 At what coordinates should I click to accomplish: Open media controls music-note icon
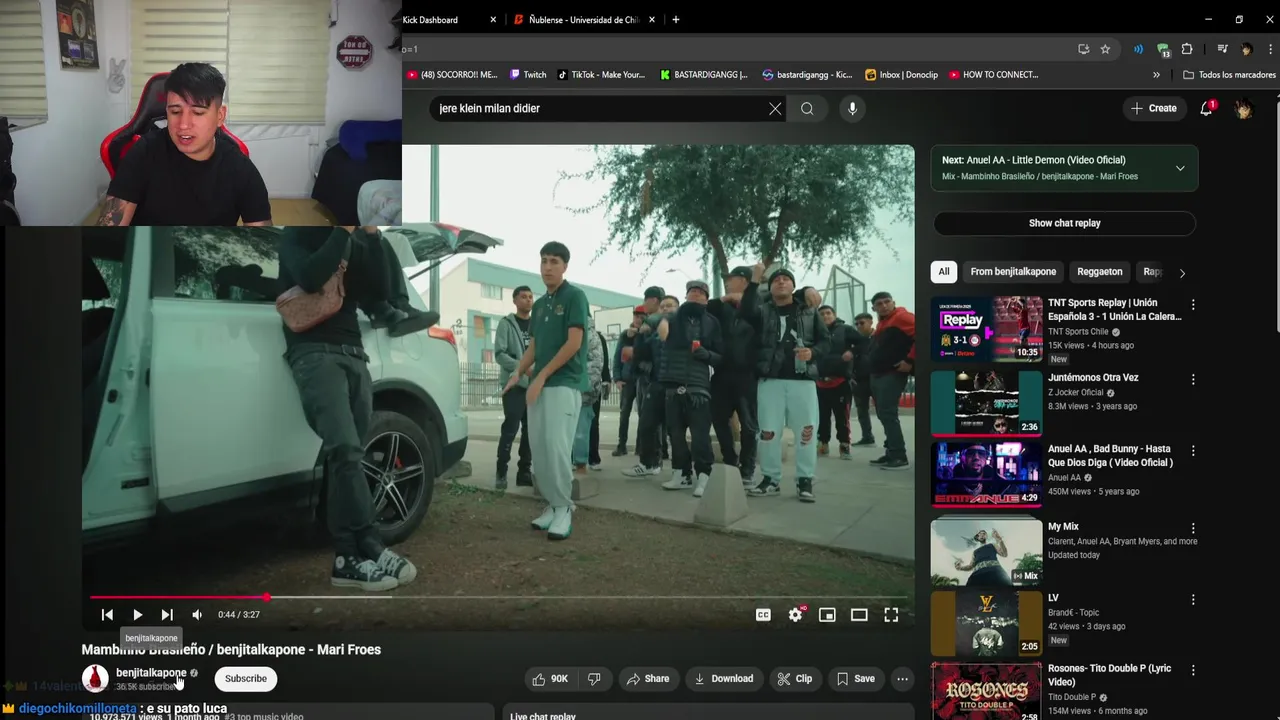click(x=1222, y=49)
